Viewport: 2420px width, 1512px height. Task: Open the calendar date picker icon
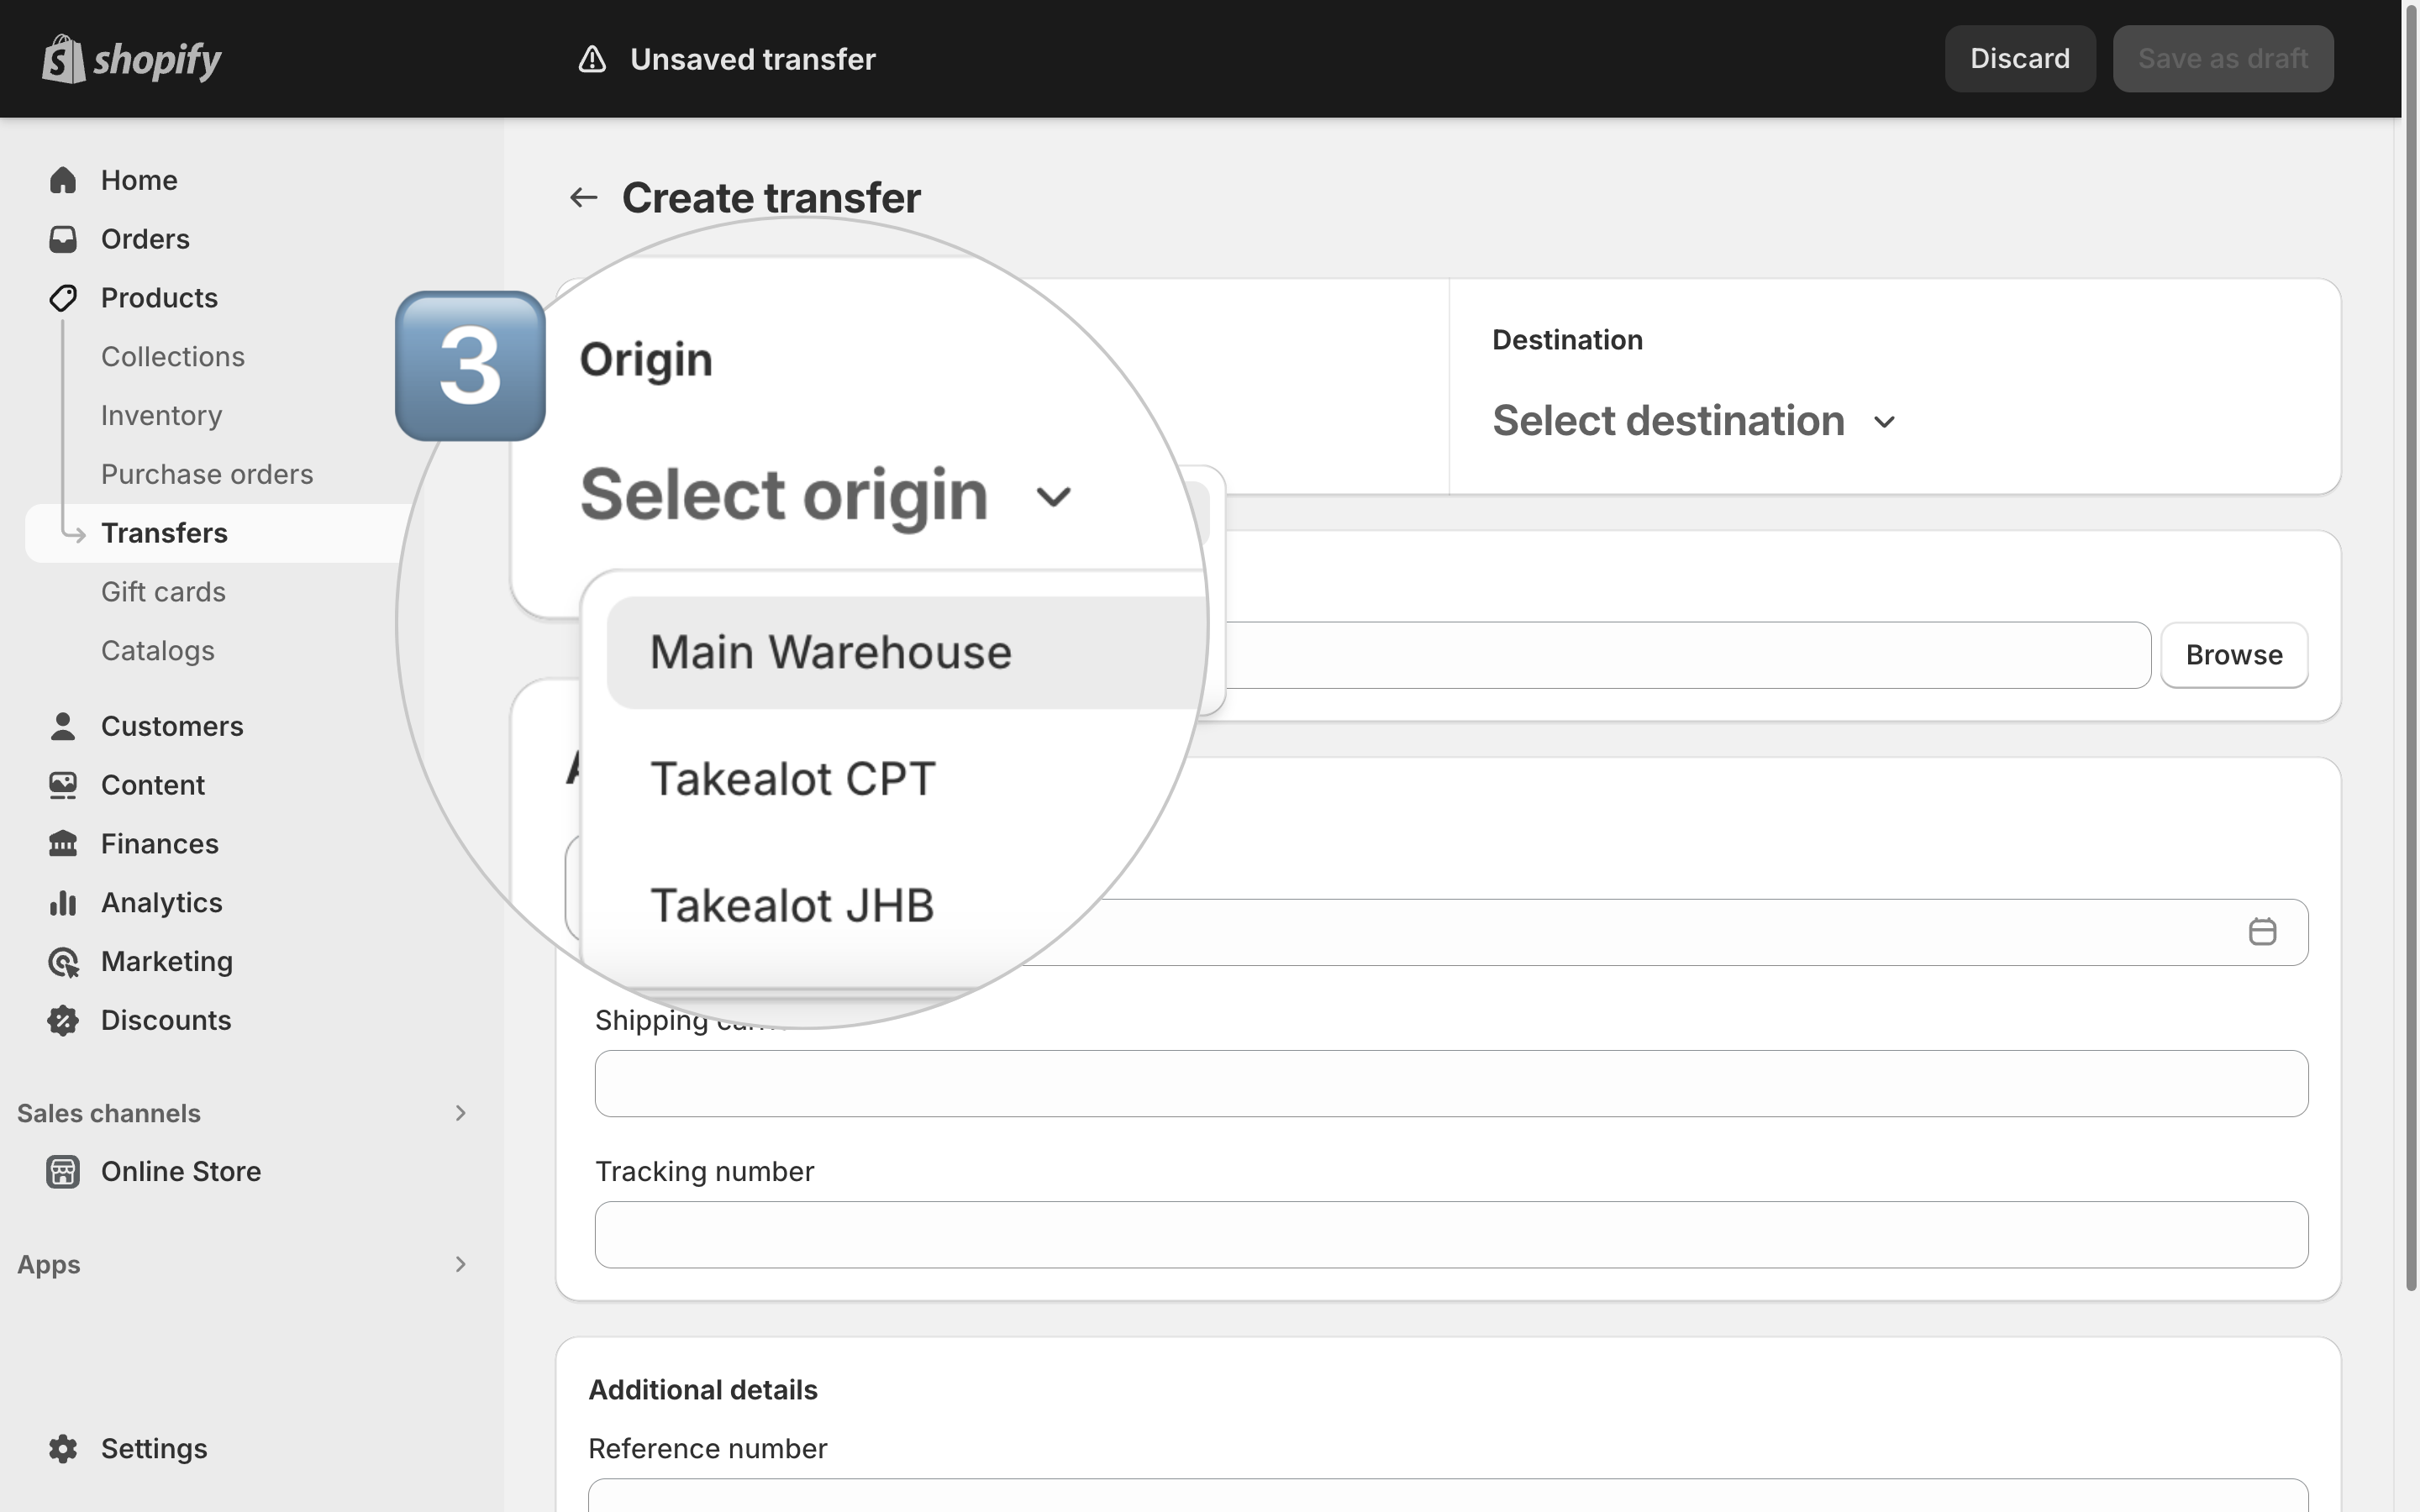click(2262, 932)
